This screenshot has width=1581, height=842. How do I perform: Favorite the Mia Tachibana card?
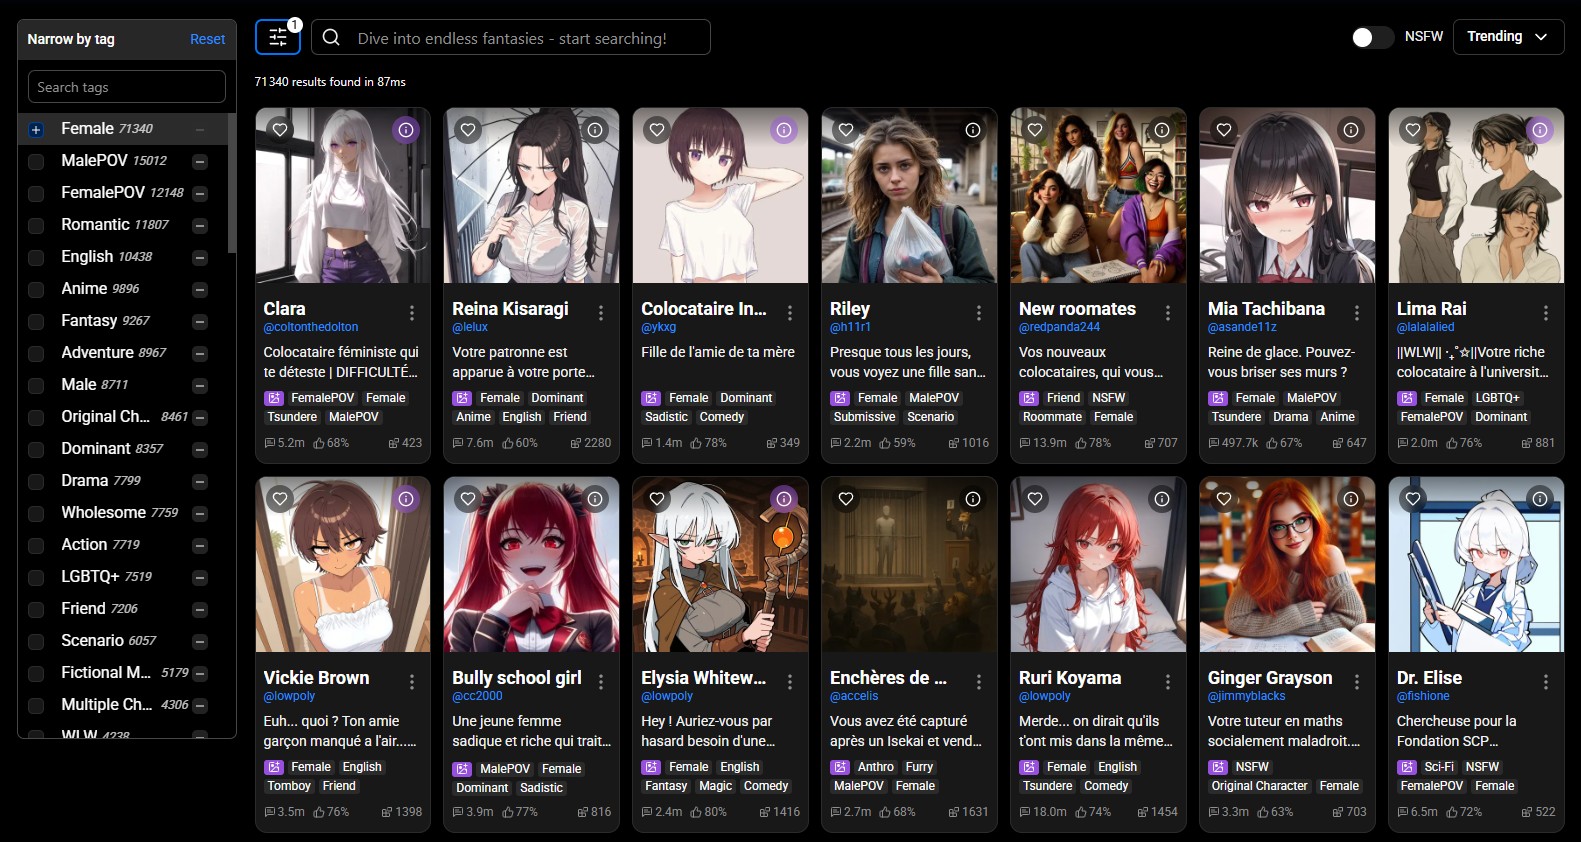point(1224,130)
